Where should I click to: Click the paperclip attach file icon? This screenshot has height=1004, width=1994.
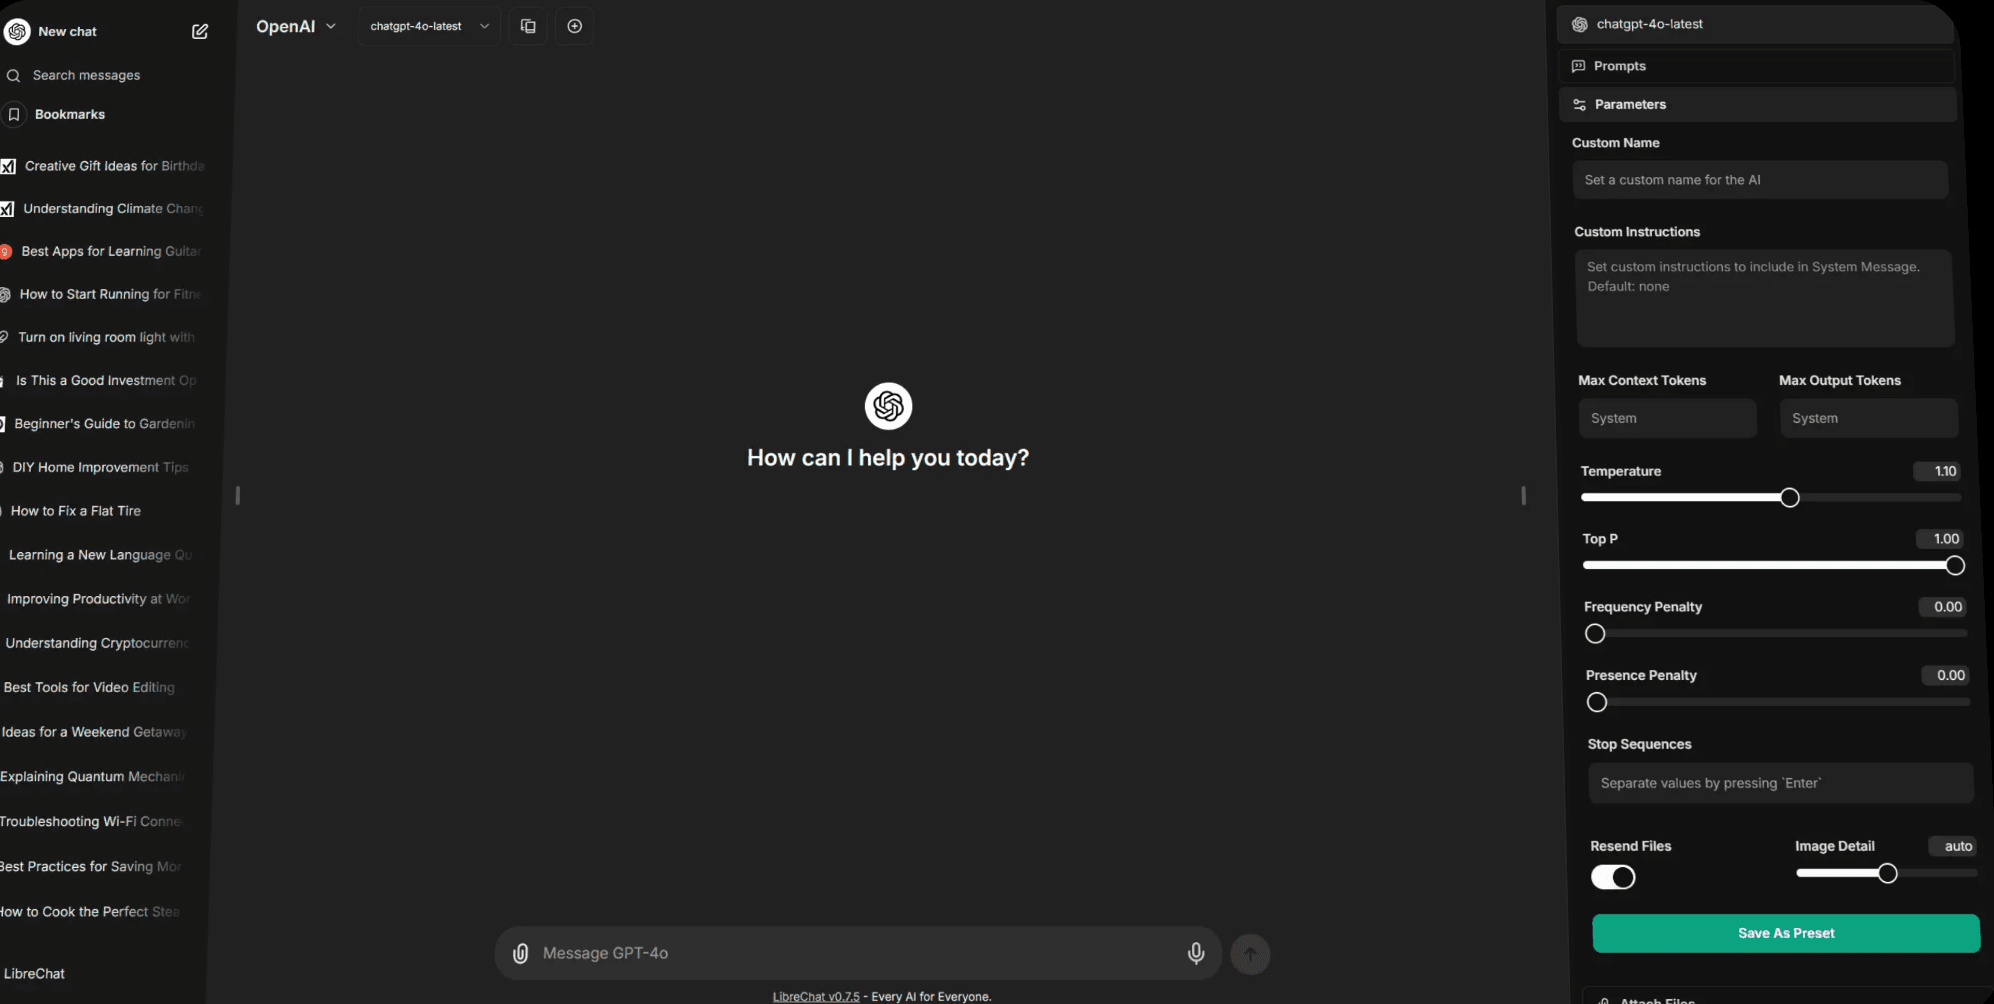pos(521,954)
